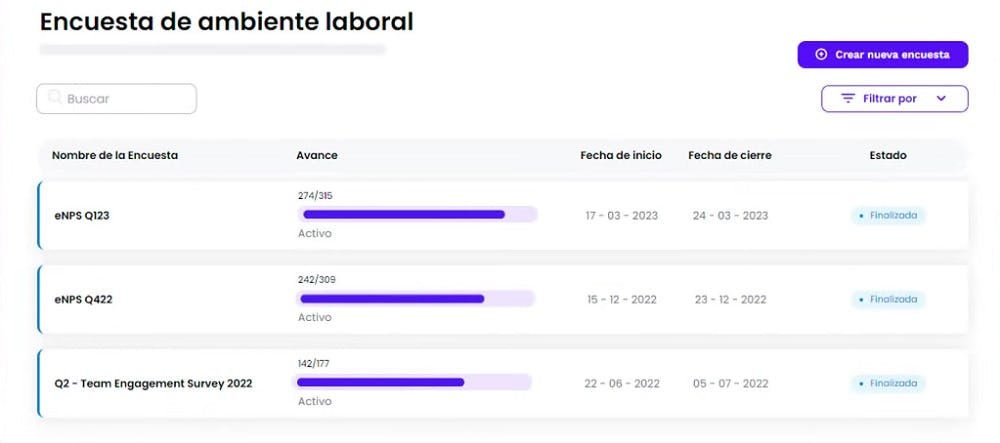Viewport: 1000px width, 443px height.
Task: Sort by Fecha de cierre column
Action: click(730, 156)
